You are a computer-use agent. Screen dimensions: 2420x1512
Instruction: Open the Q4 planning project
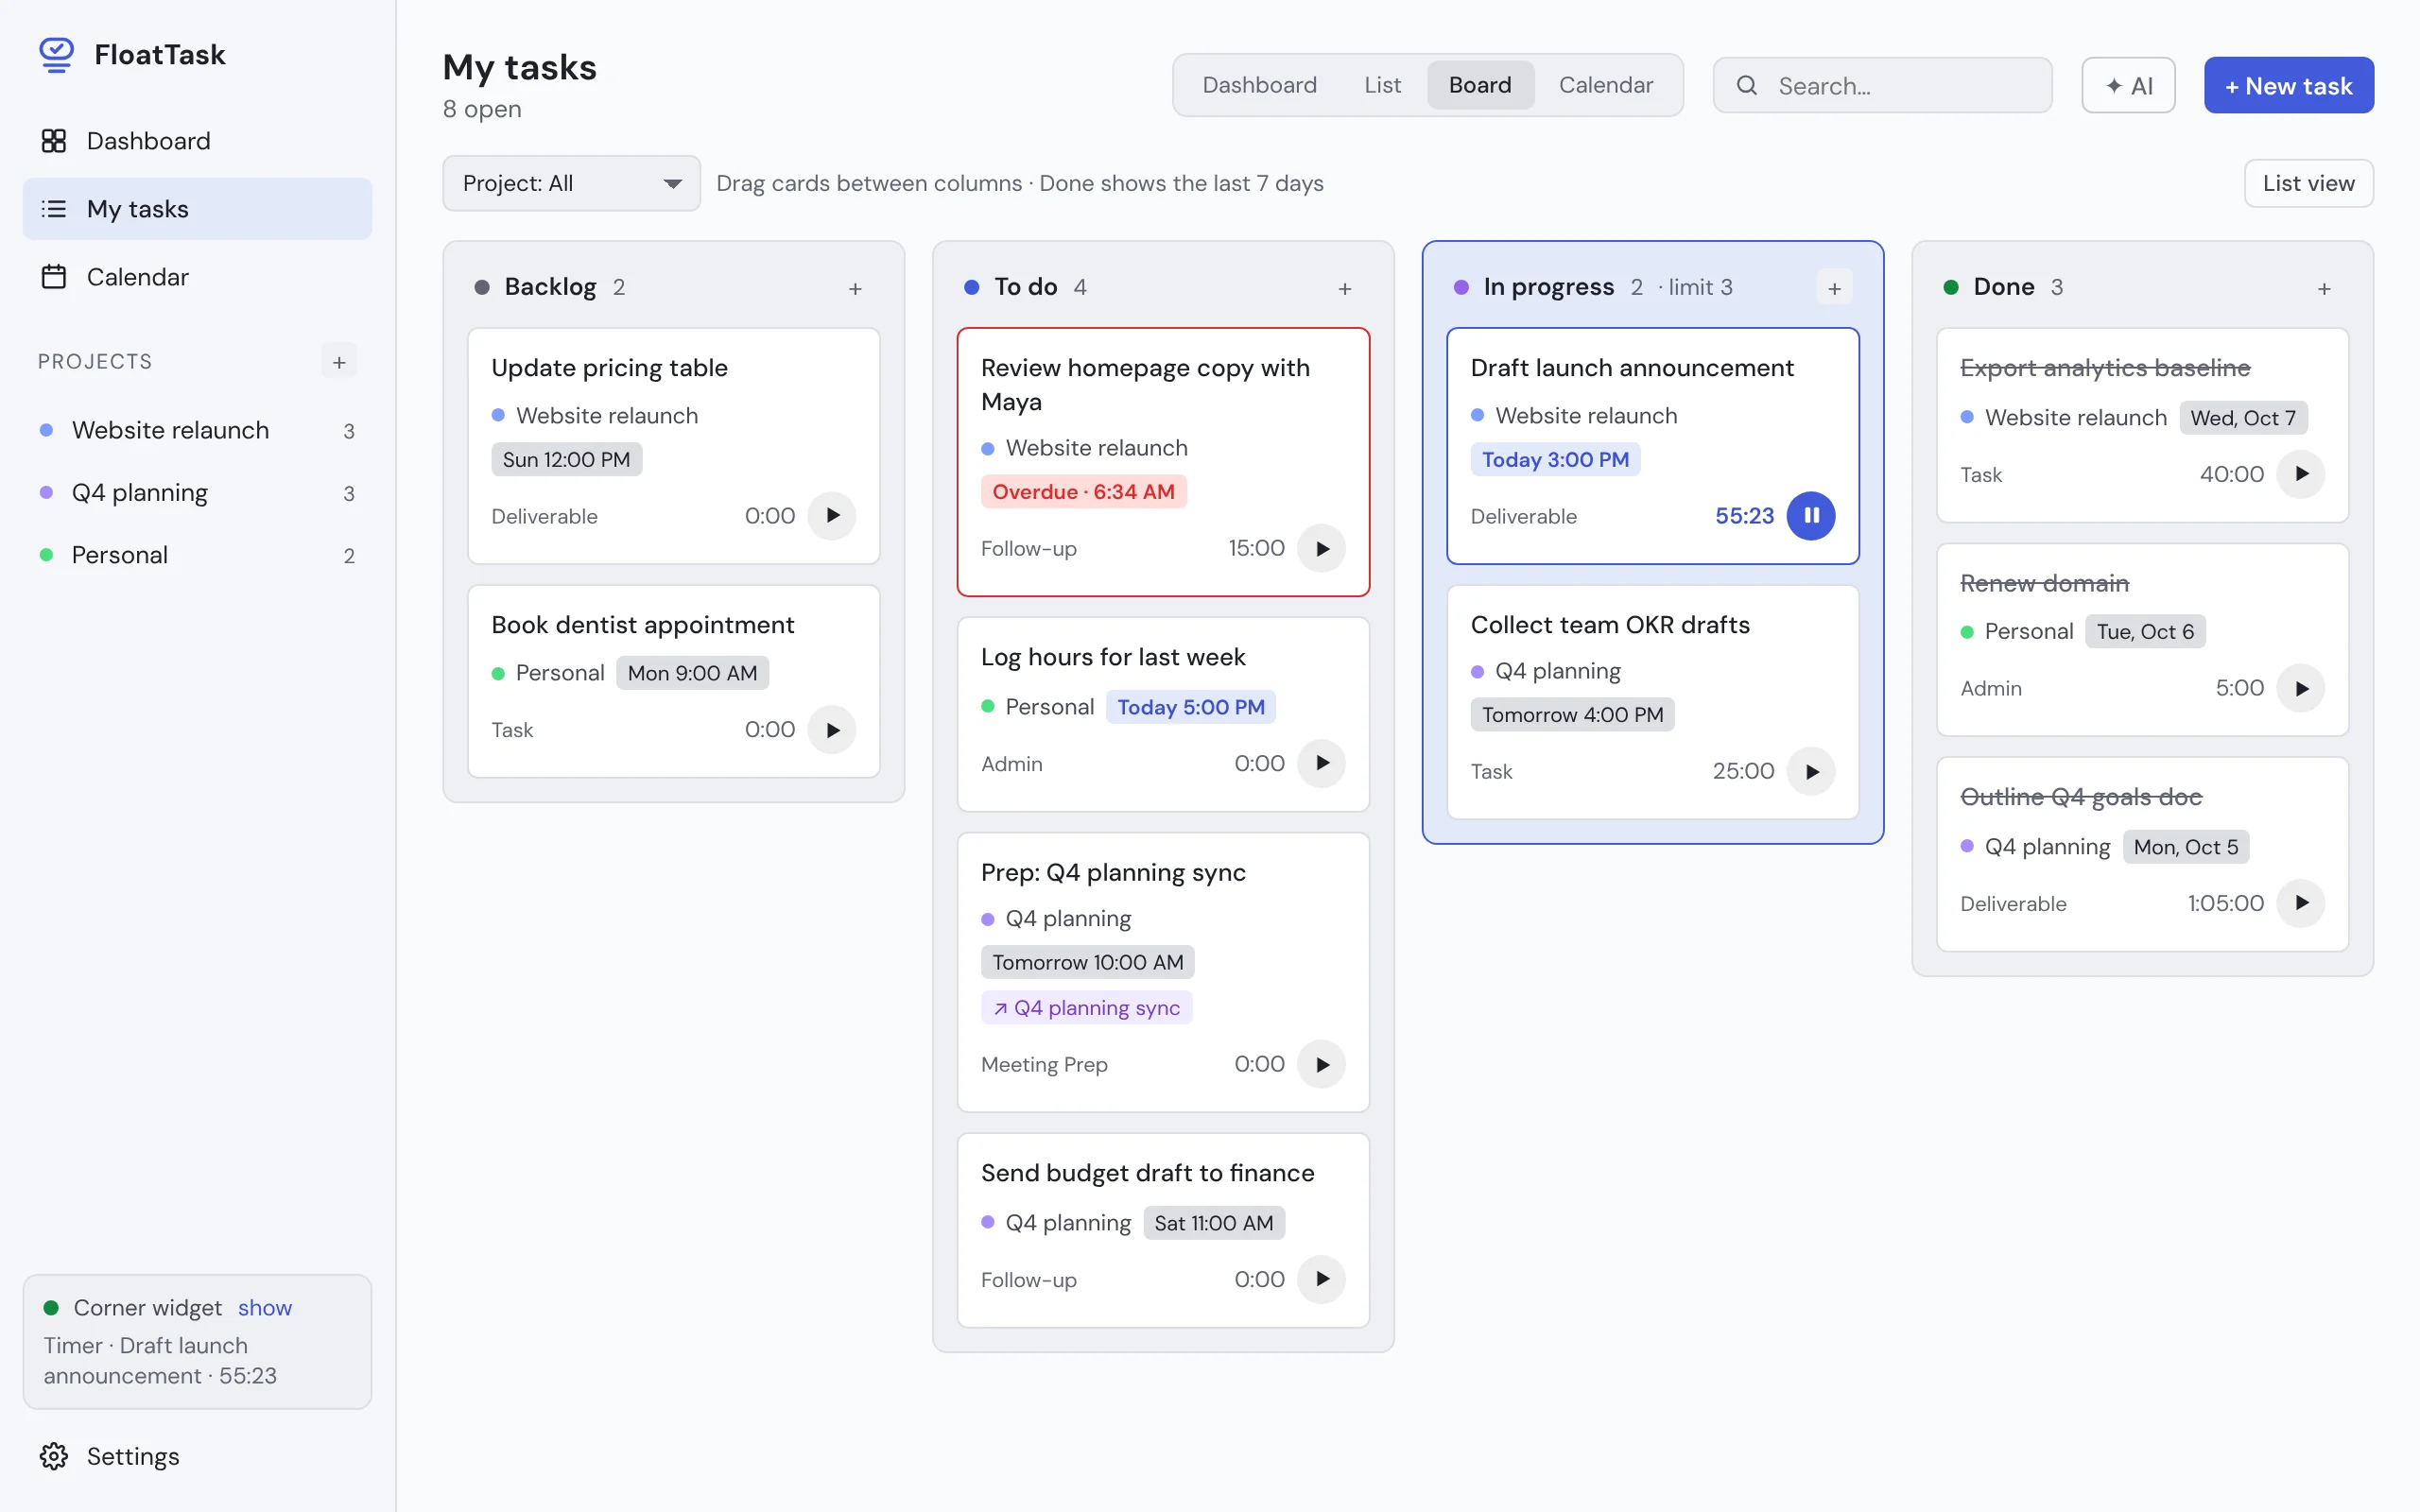197,493
